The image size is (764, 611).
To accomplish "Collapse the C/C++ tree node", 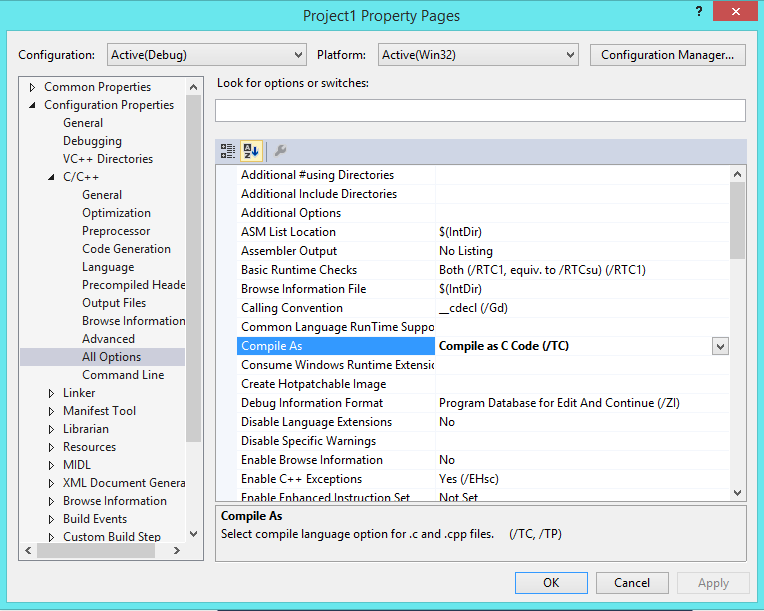I will coord(52,177).
